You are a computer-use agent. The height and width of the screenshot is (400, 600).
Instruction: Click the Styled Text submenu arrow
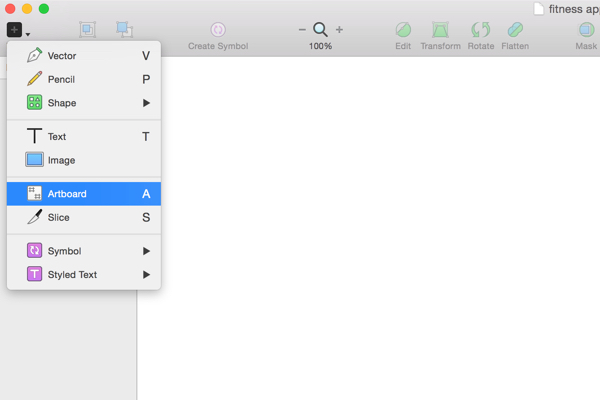[x=146, y=274]
